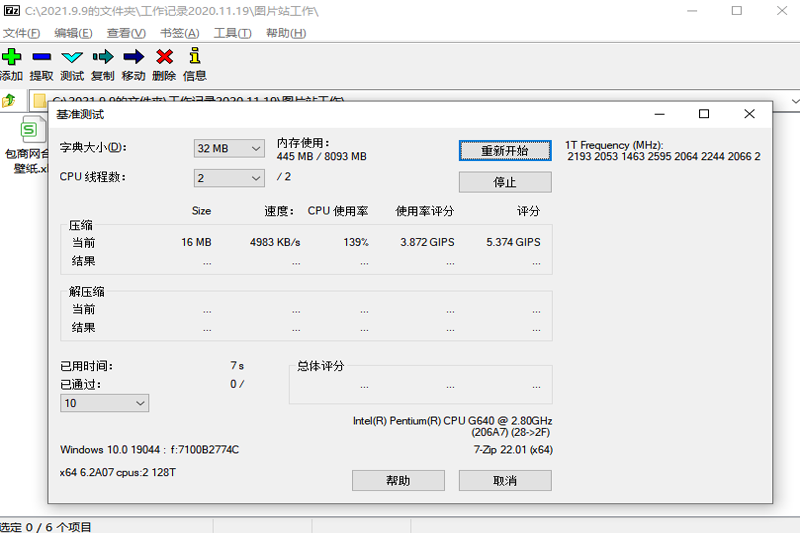The width and height of the screenshot is (800, 533).
Task: Click the 16 MB size value
Action: click(196, 242)
